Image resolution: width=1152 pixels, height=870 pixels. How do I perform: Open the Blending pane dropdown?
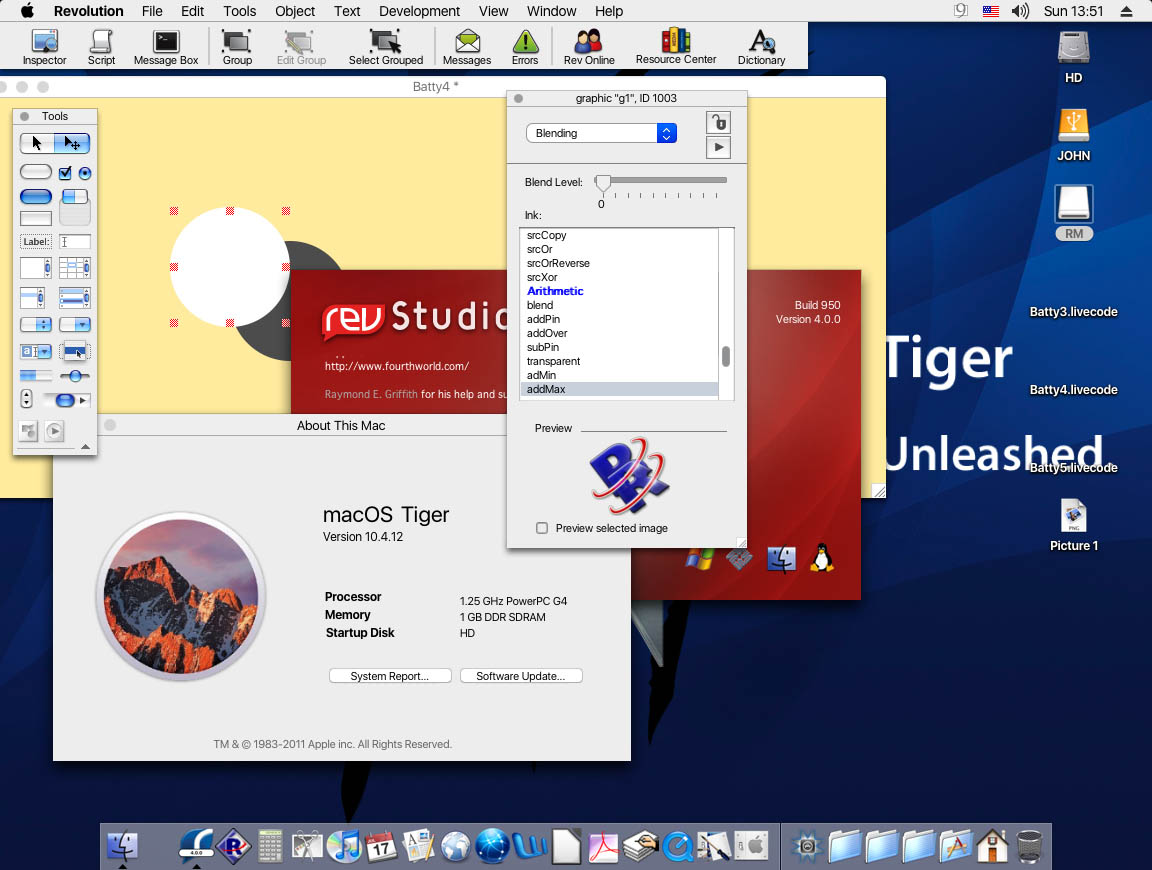click(601, 133)
